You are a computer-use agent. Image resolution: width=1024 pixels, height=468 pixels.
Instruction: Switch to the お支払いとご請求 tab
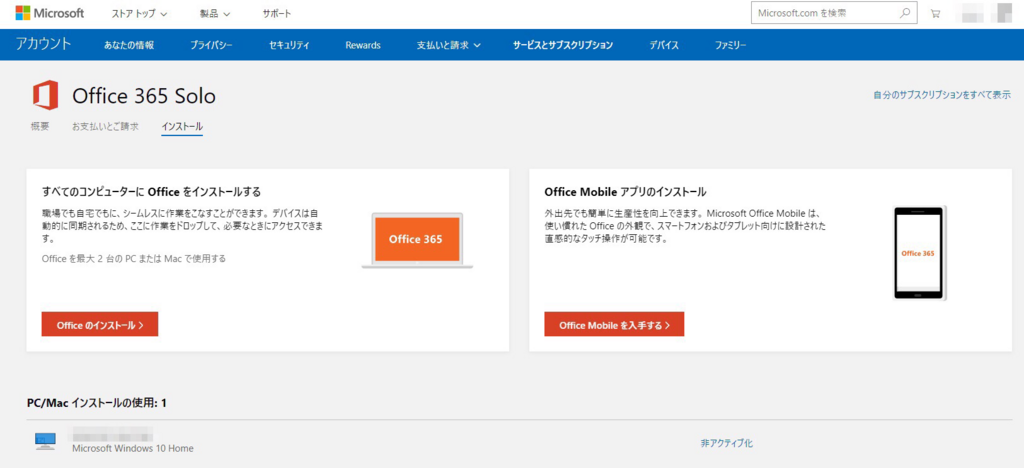coord(105,127)
